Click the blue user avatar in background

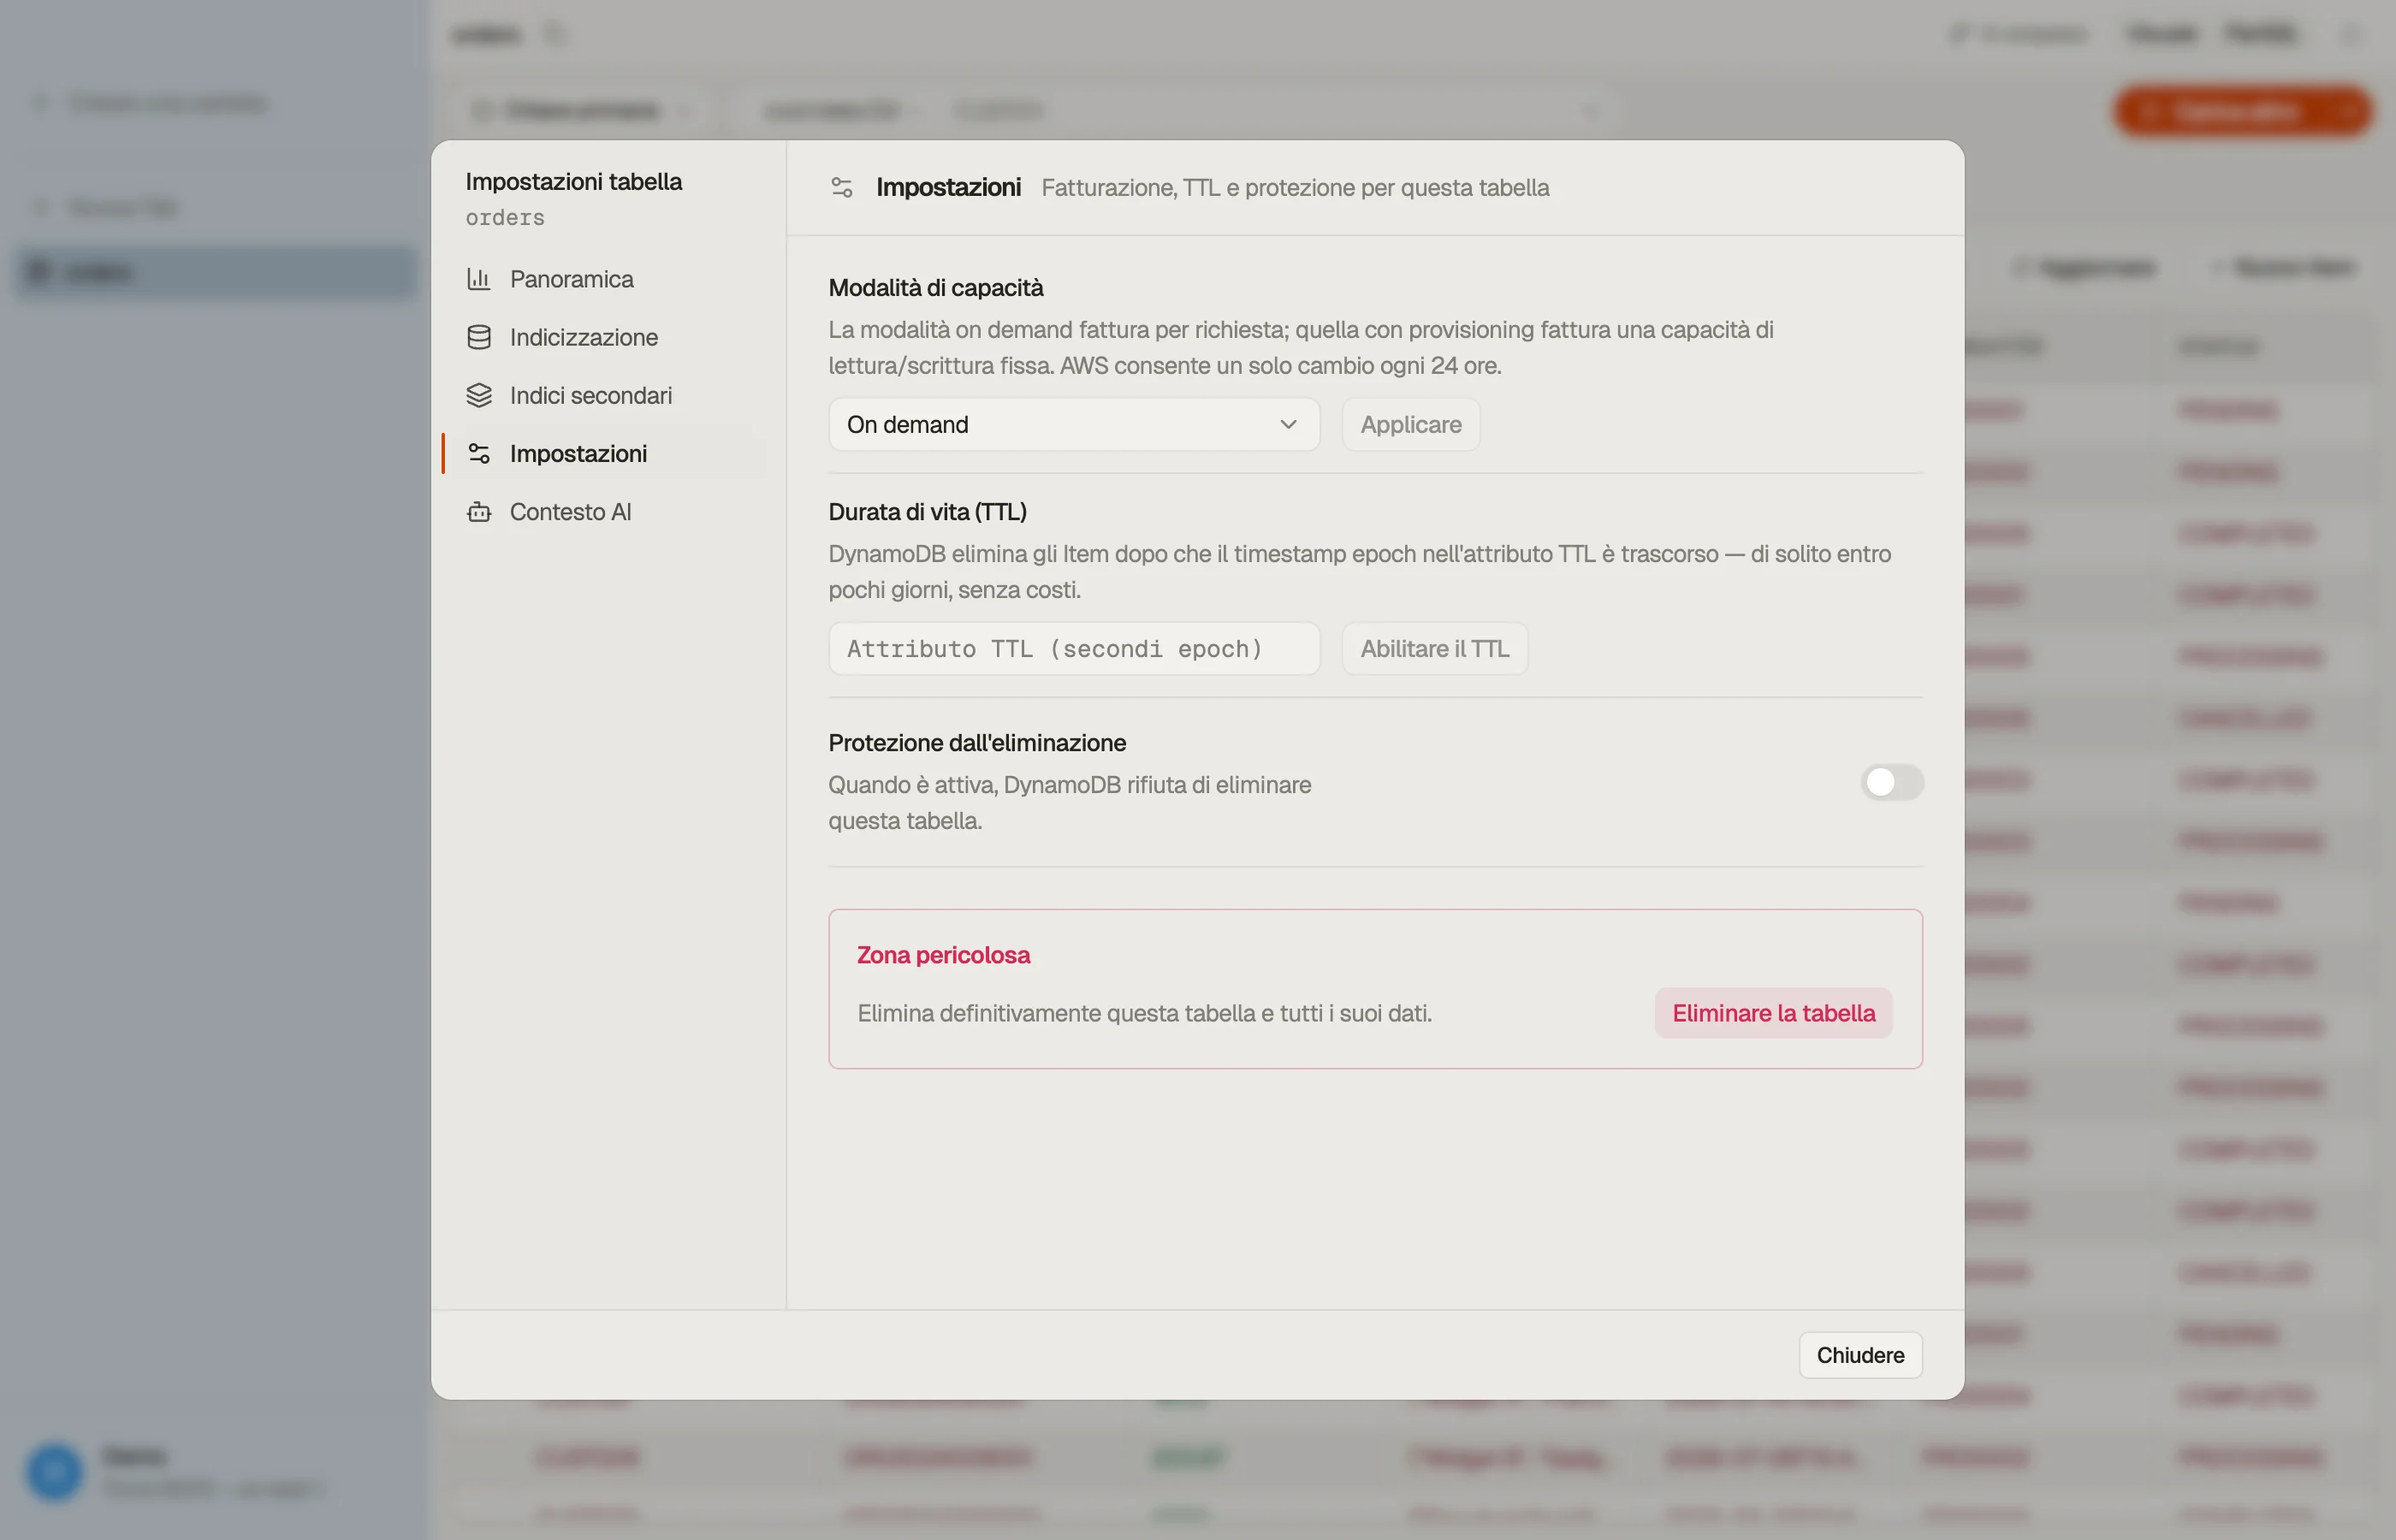(x=54, y=1472)
